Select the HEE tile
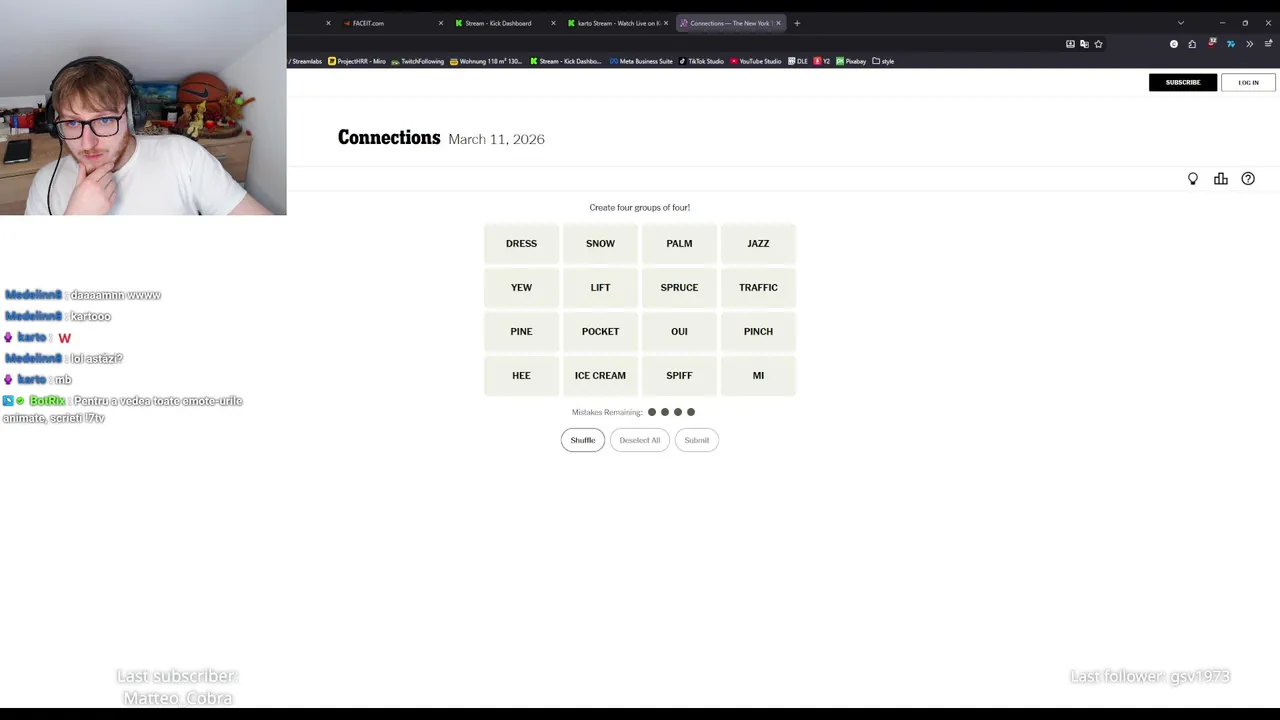Screen dimensions: 1280x720 pyautogui.click(x=521, y=375)
